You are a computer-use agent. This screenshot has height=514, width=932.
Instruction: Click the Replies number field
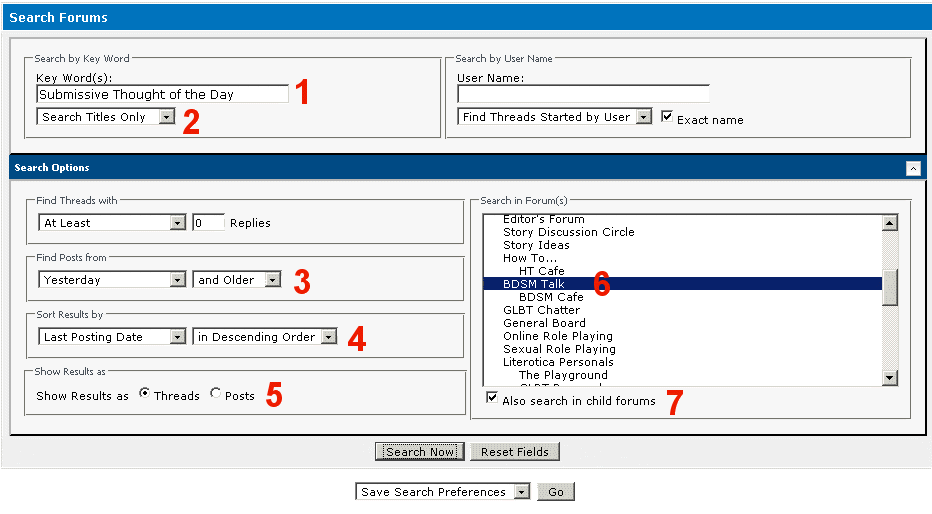click(x=208, y=223)
